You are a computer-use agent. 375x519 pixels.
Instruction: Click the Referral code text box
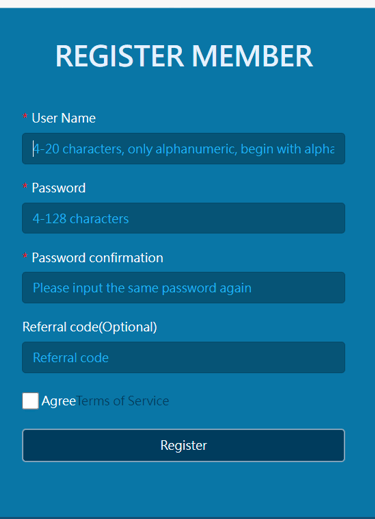tap(183, 357)
